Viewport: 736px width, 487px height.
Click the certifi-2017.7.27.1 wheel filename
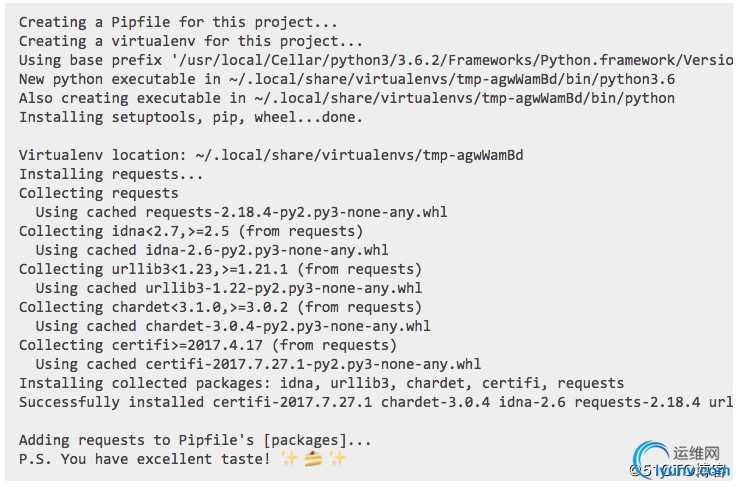pyautogui.click(x=313, y=364)
